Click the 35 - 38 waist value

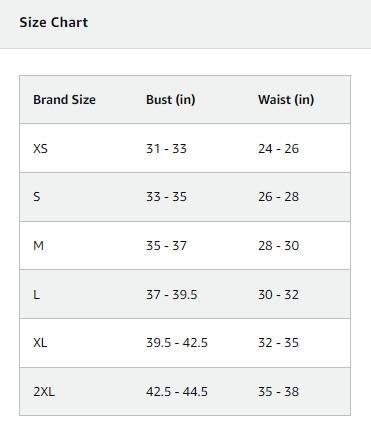278,391
